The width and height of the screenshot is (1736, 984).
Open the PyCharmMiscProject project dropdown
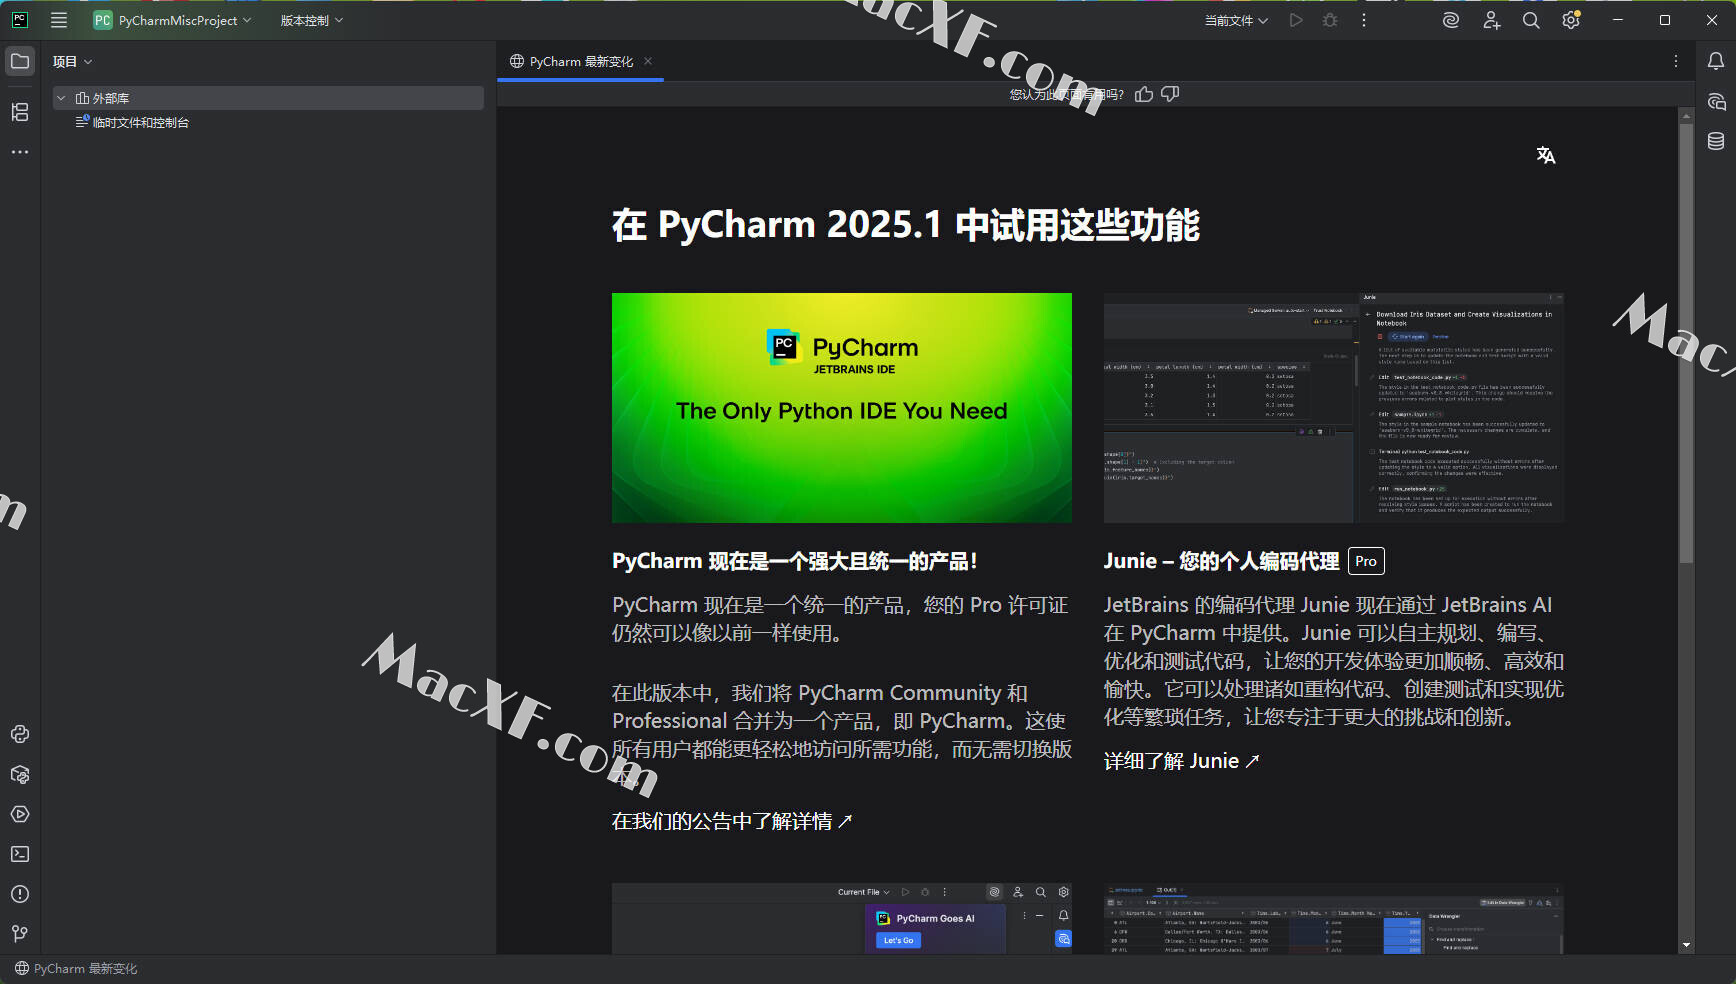tap(172, 20)
